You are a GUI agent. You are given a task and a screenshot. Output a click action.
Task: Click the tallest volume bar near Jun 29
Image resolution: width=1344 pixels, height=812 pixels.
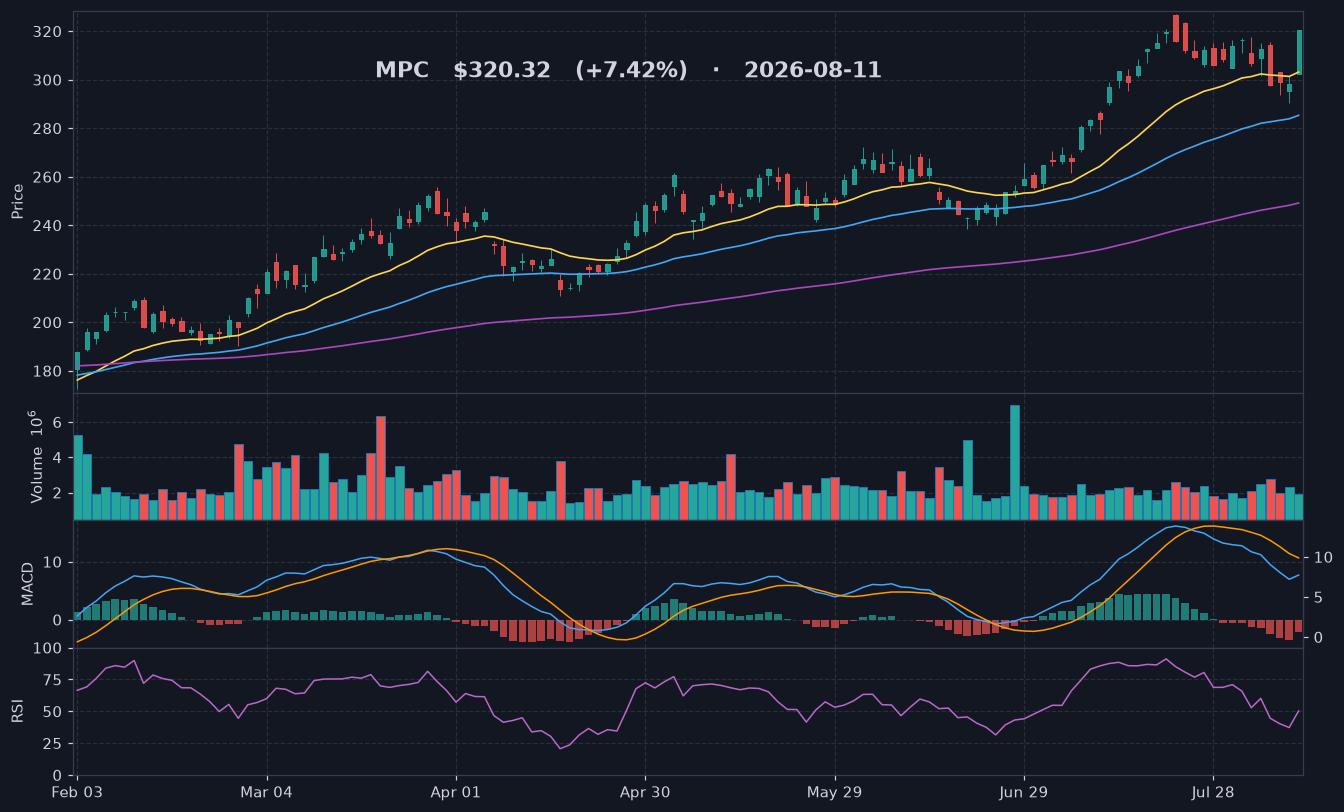[x=1015, y=462]
